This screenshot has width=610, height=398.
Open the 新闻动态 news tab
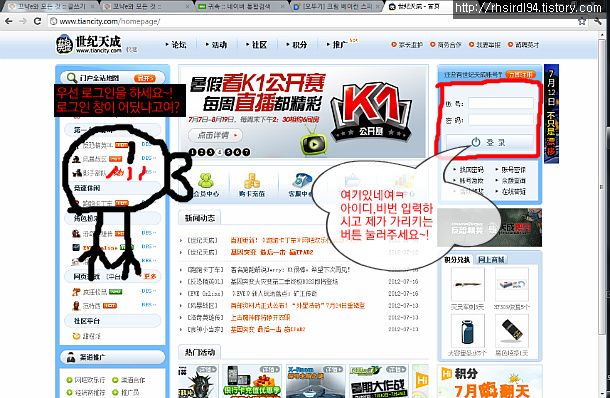pyautogui.click(x=200, y=218)
